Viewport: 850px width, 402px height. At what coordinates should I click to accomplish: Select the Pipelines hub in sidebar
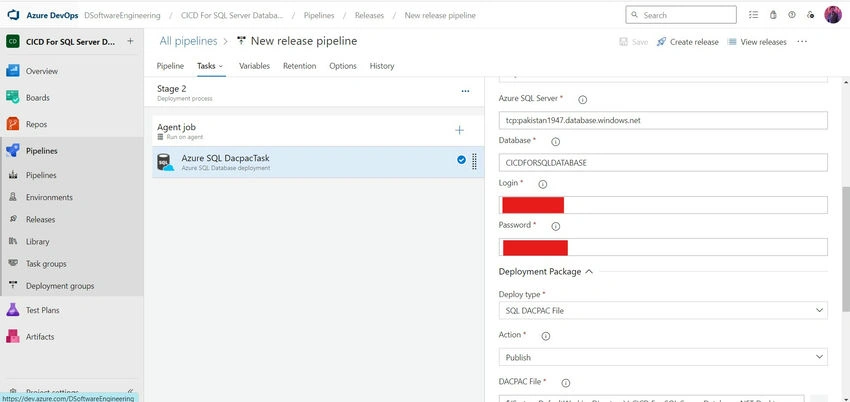click(41, 151)
